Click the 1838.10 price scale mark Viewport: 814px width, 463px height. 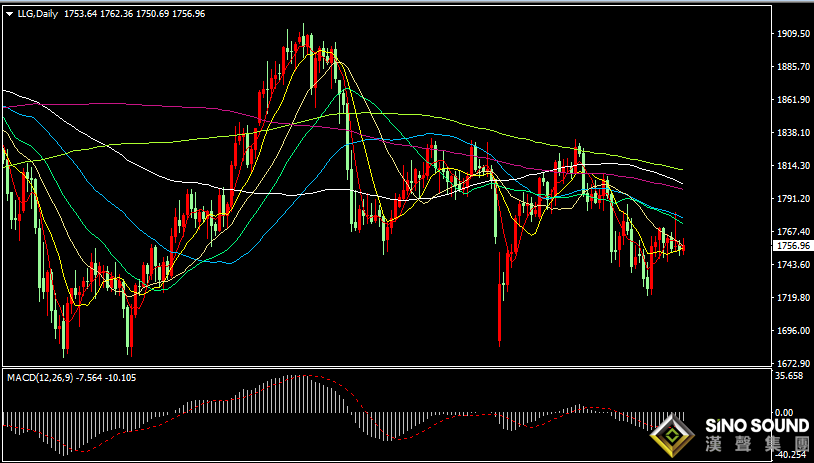tap(792, 133)
